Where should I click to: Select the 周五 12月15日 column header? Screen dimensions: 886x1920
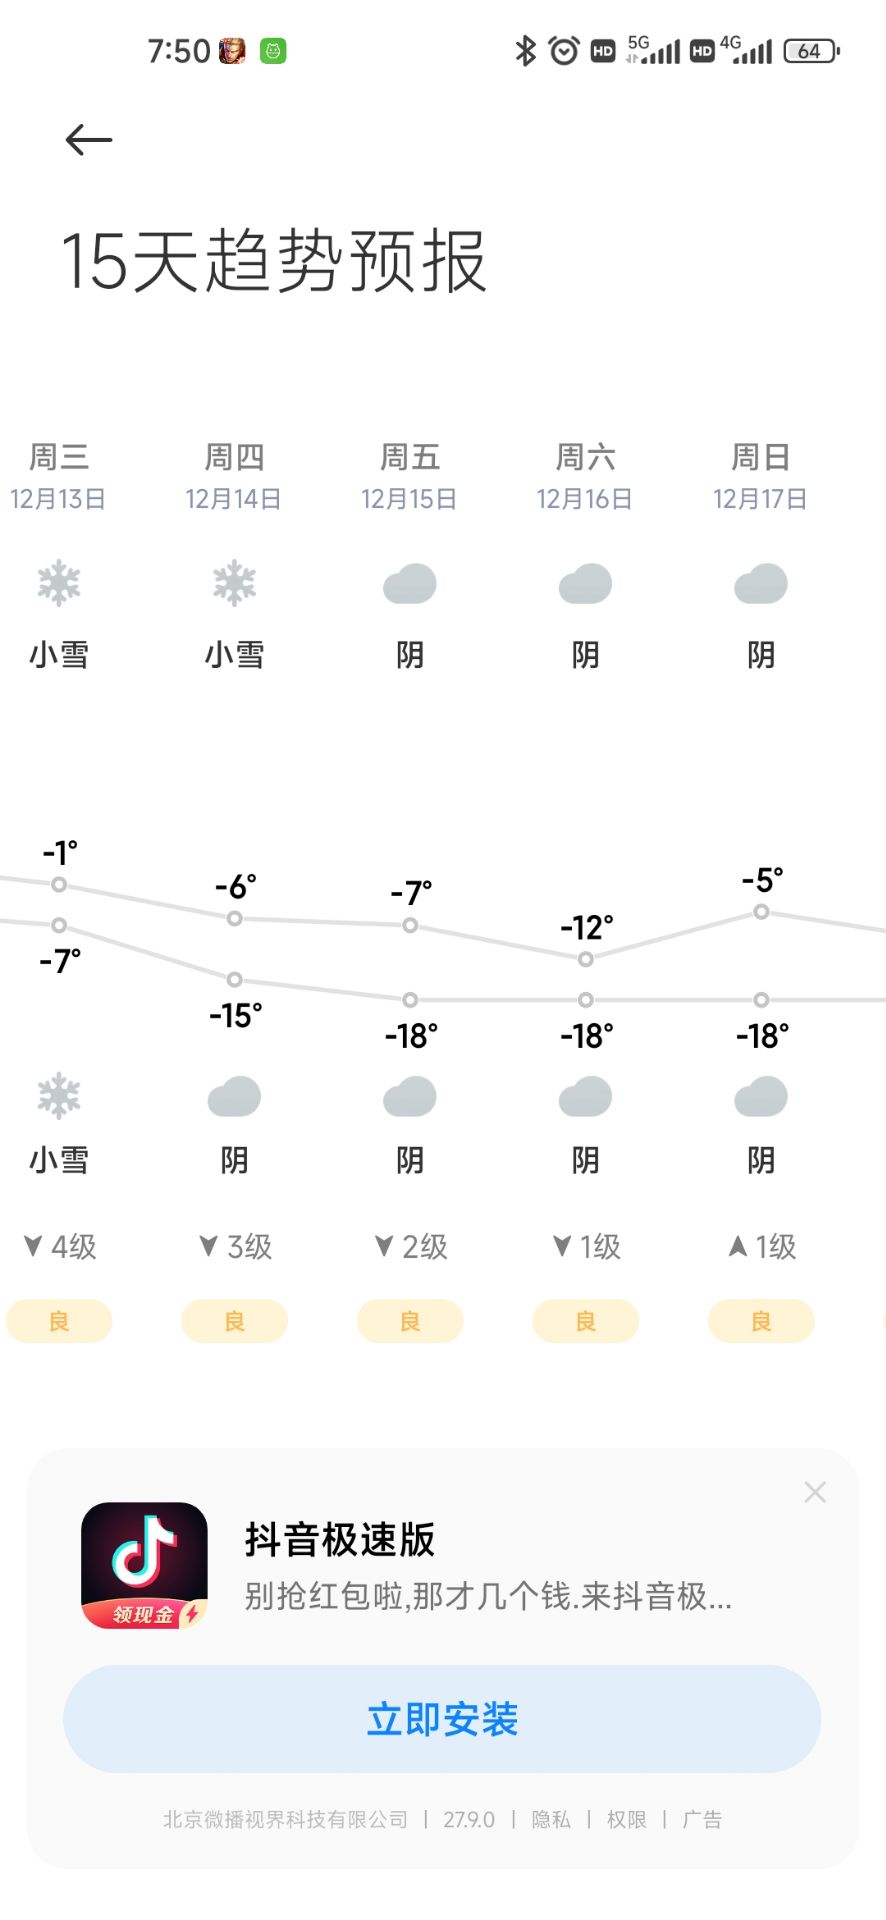pos(409,477)
